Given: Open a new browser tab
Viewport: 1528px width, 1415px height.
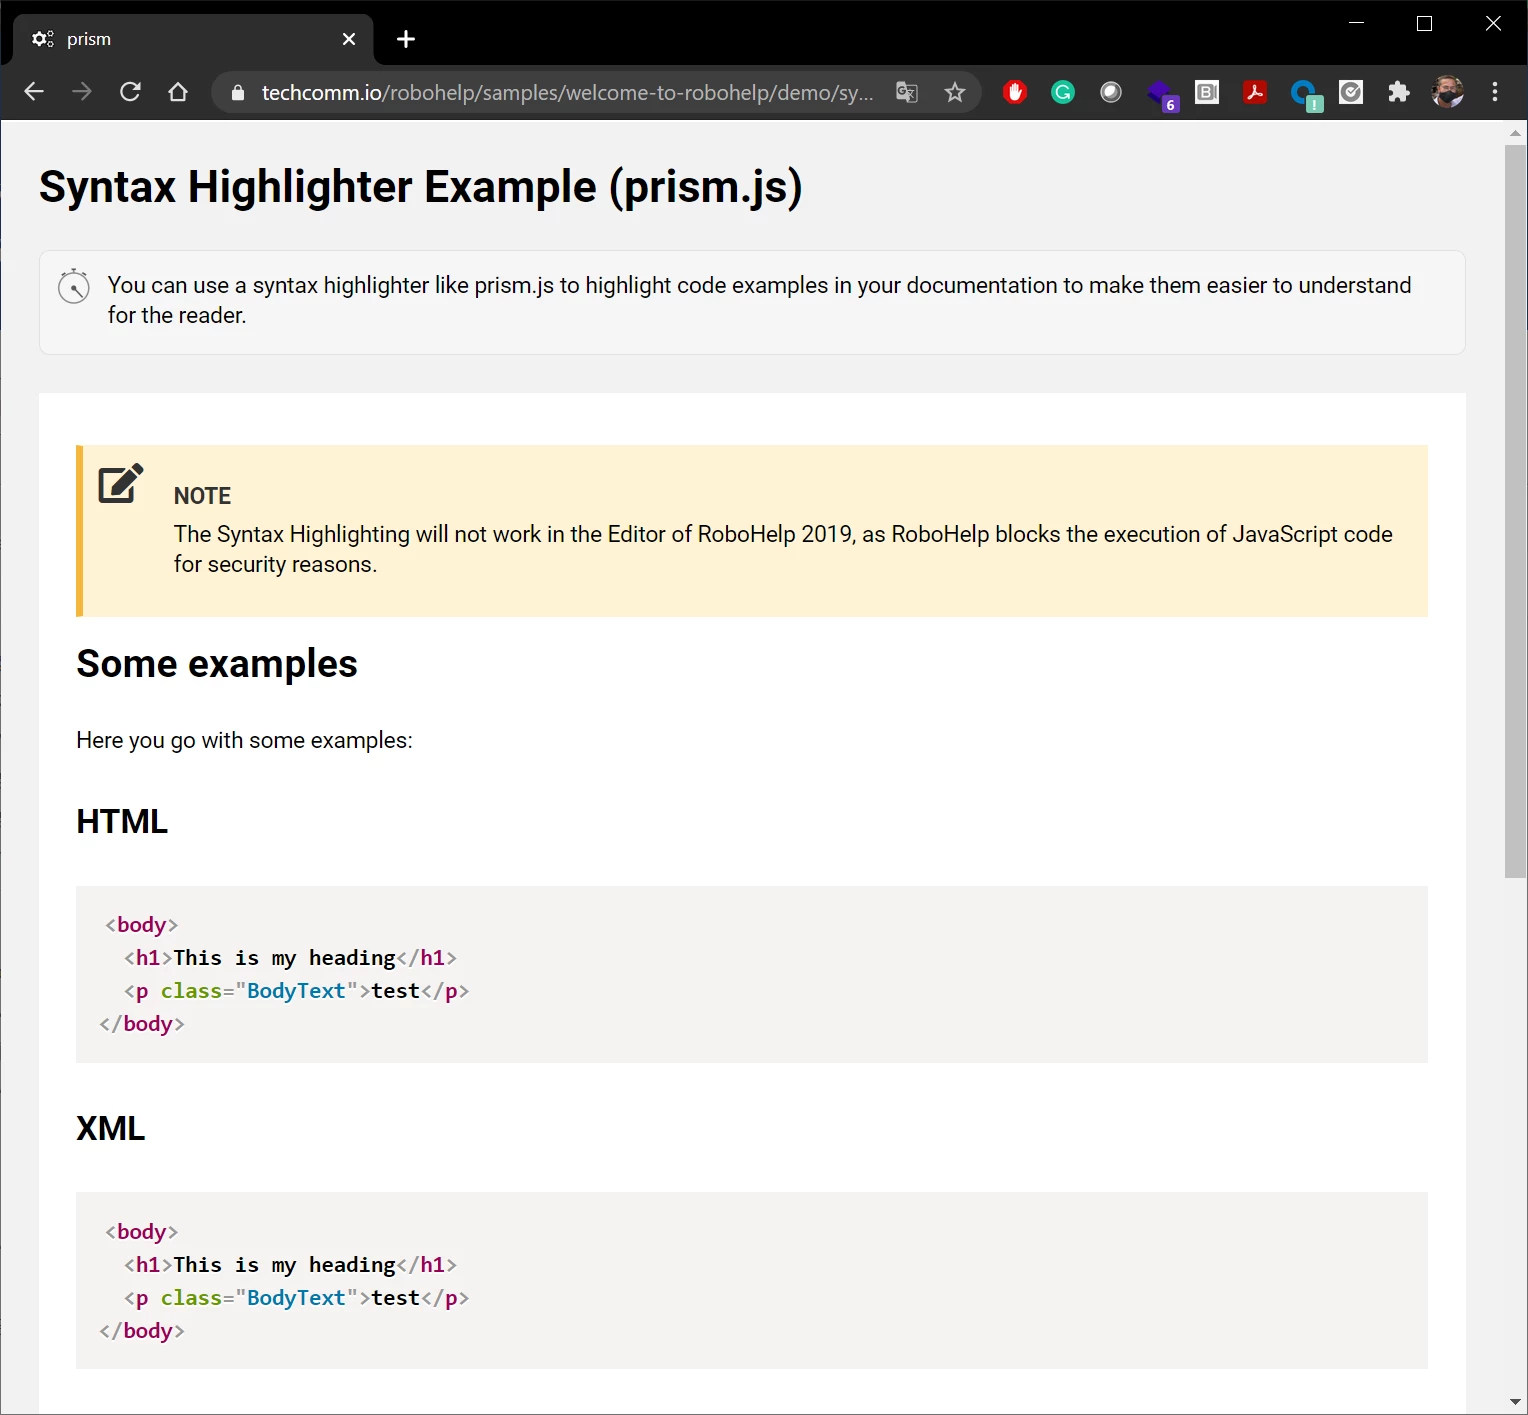Looking at the screenshot, I should coord(405,39).
